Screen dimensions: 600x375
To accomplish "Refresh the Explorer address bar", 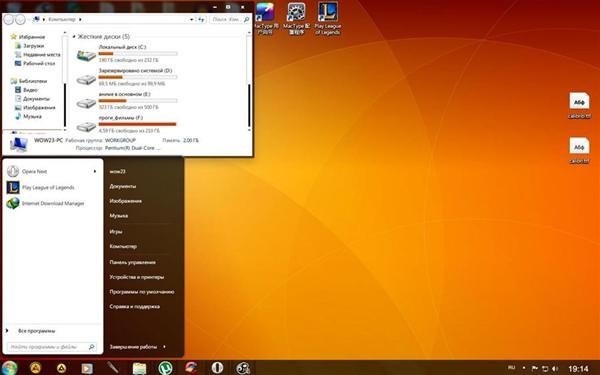I will coord(201,19).
